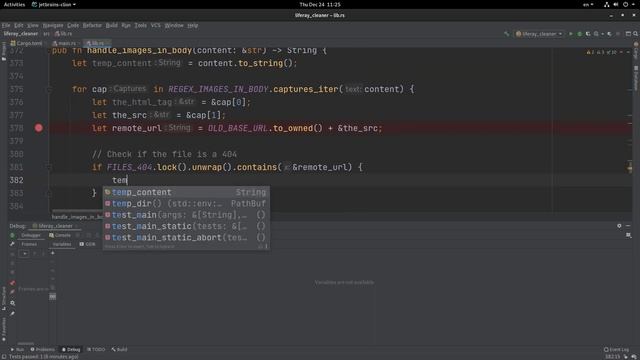This screenshot has width=640, height=360.
Task: Click handle_images_in_body breadcrumb below the editor
Action: coord(78,217)
